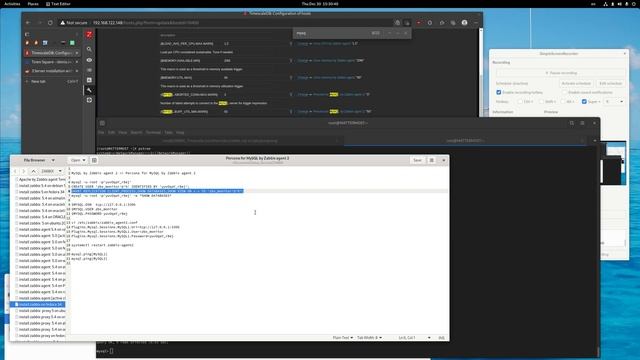Expand the Open dropdown in the Text Editor

click(78, 160)
